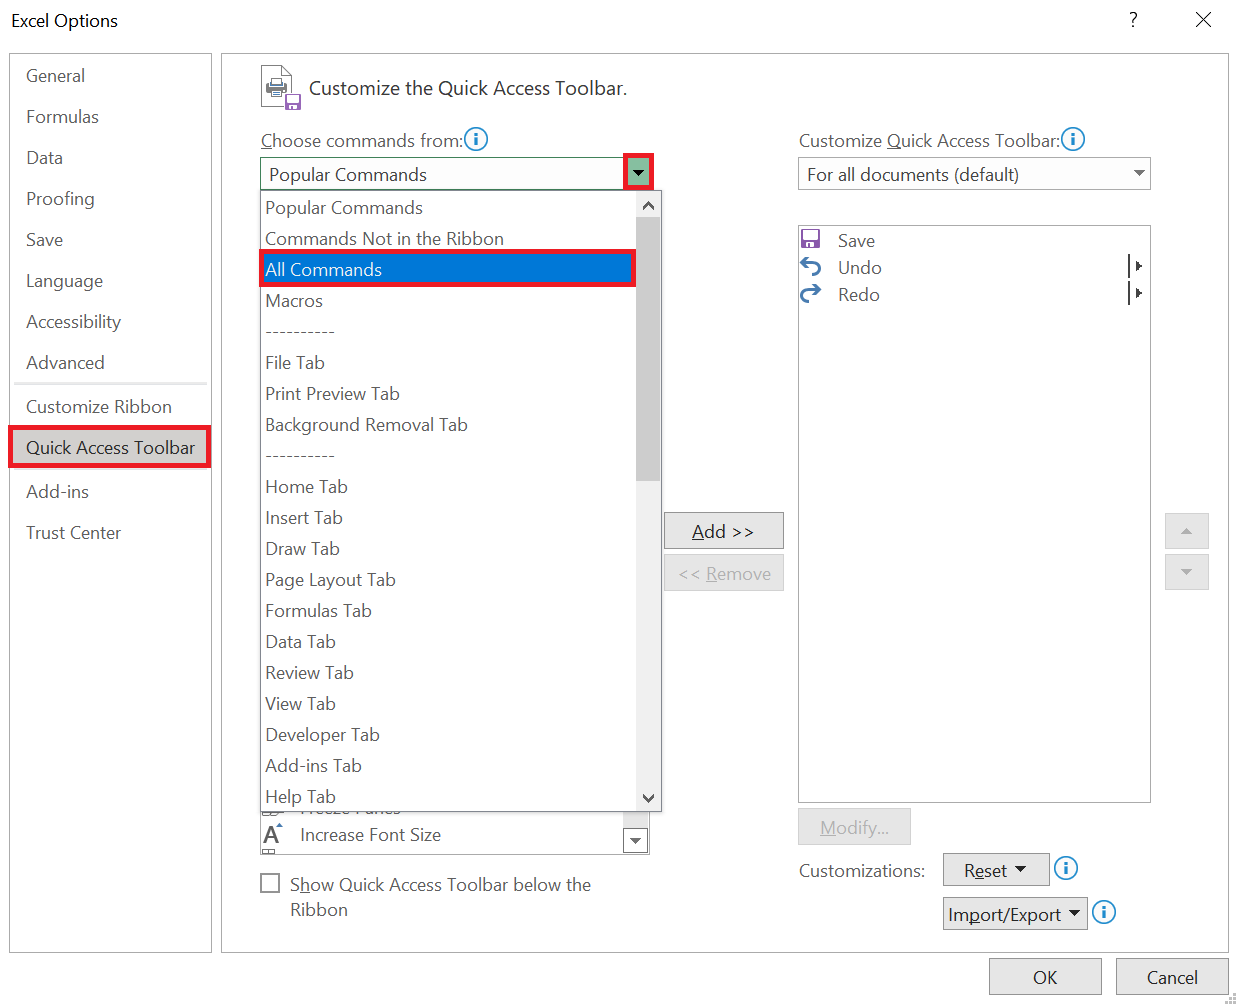Click the info icon next to Customize Quick Access Toolbar
Screen dimensions: 1236x1004
point(1073,139)
